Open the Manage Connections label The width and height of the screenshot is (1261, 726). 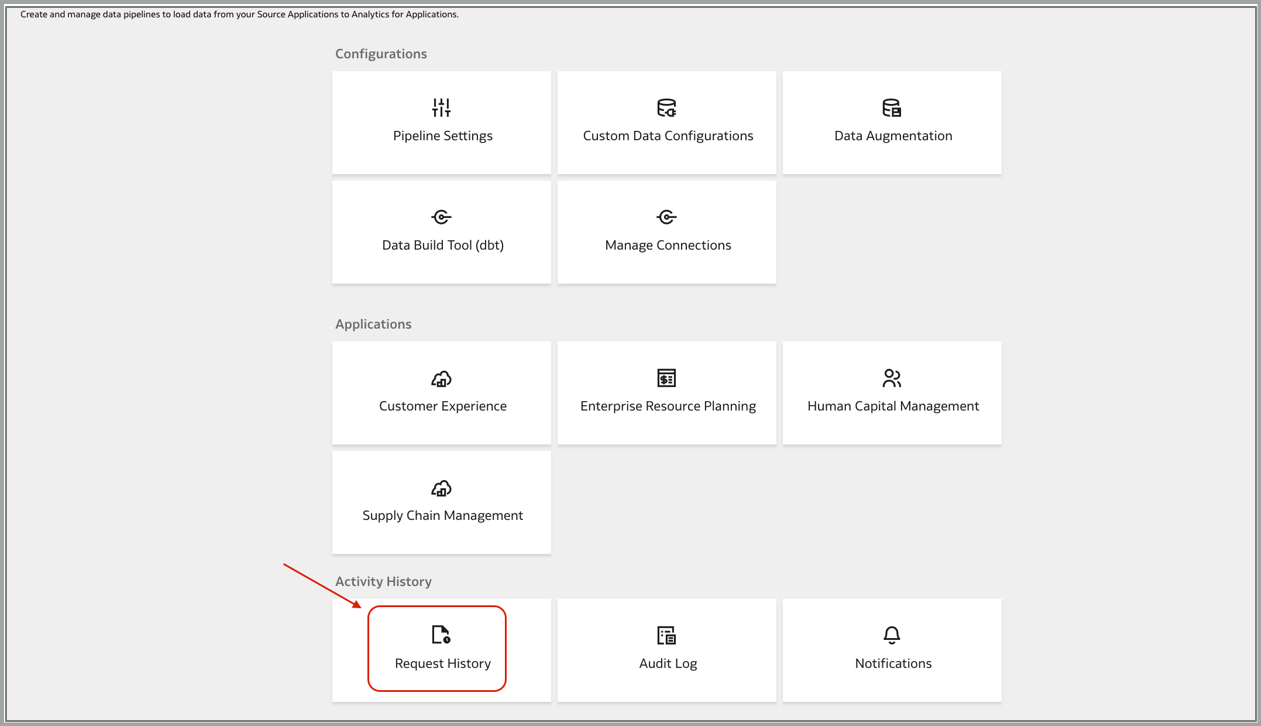tap(668, 245)
